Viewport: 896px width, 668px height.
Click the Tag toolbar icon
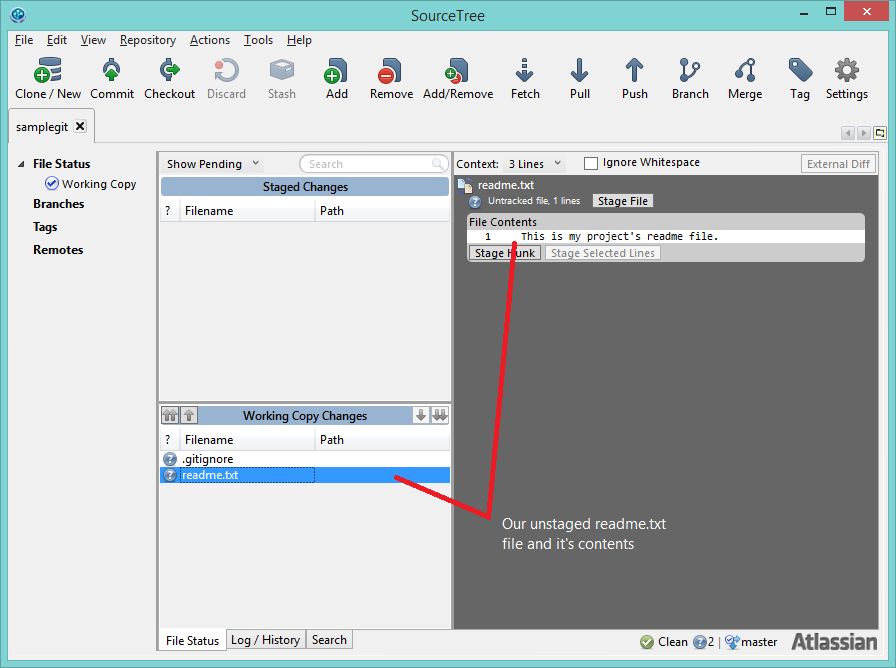click(x=799, y=79)
